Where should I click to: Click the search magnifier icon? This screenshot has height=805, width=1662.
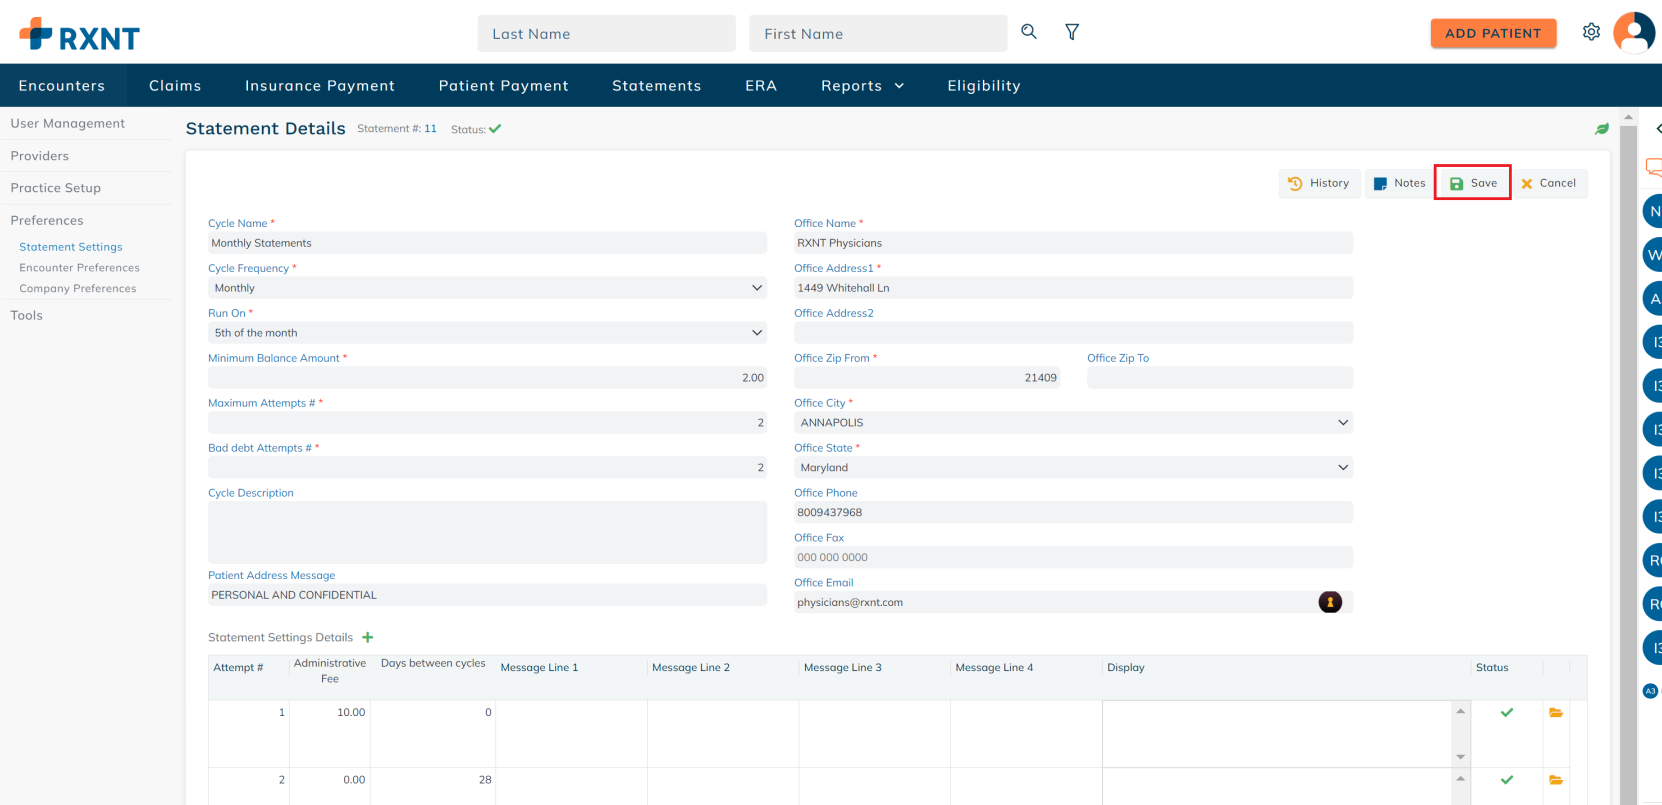[x=1028, y=32]
